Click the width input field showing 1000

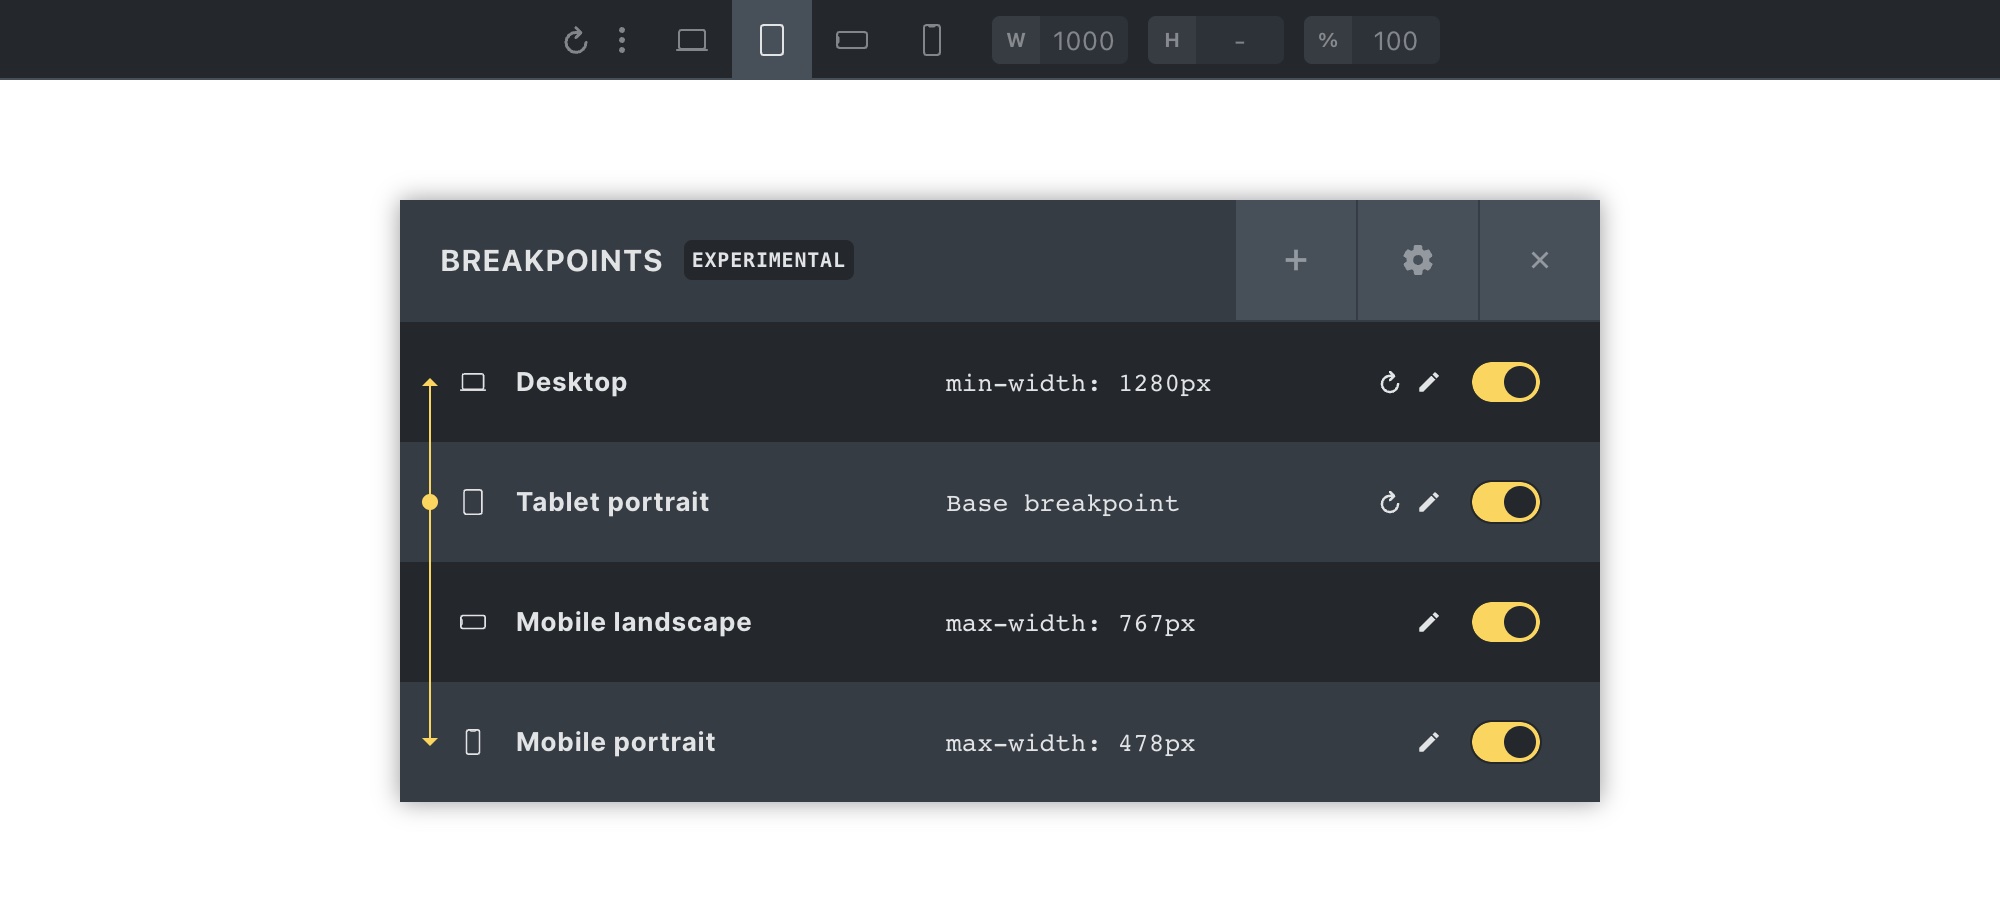coord(1083,41)
